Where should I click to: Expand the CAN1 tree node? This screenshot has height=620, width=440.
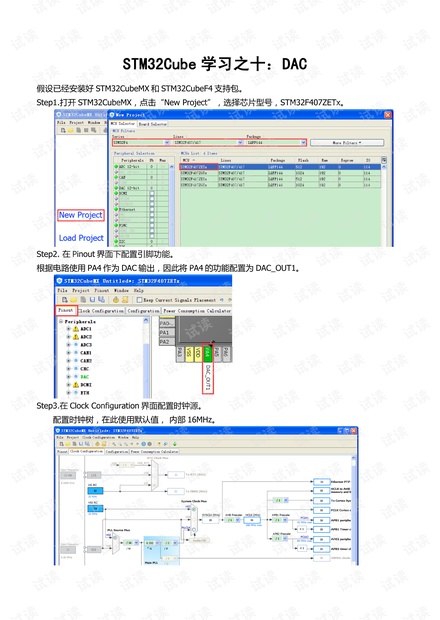[68, 353]
